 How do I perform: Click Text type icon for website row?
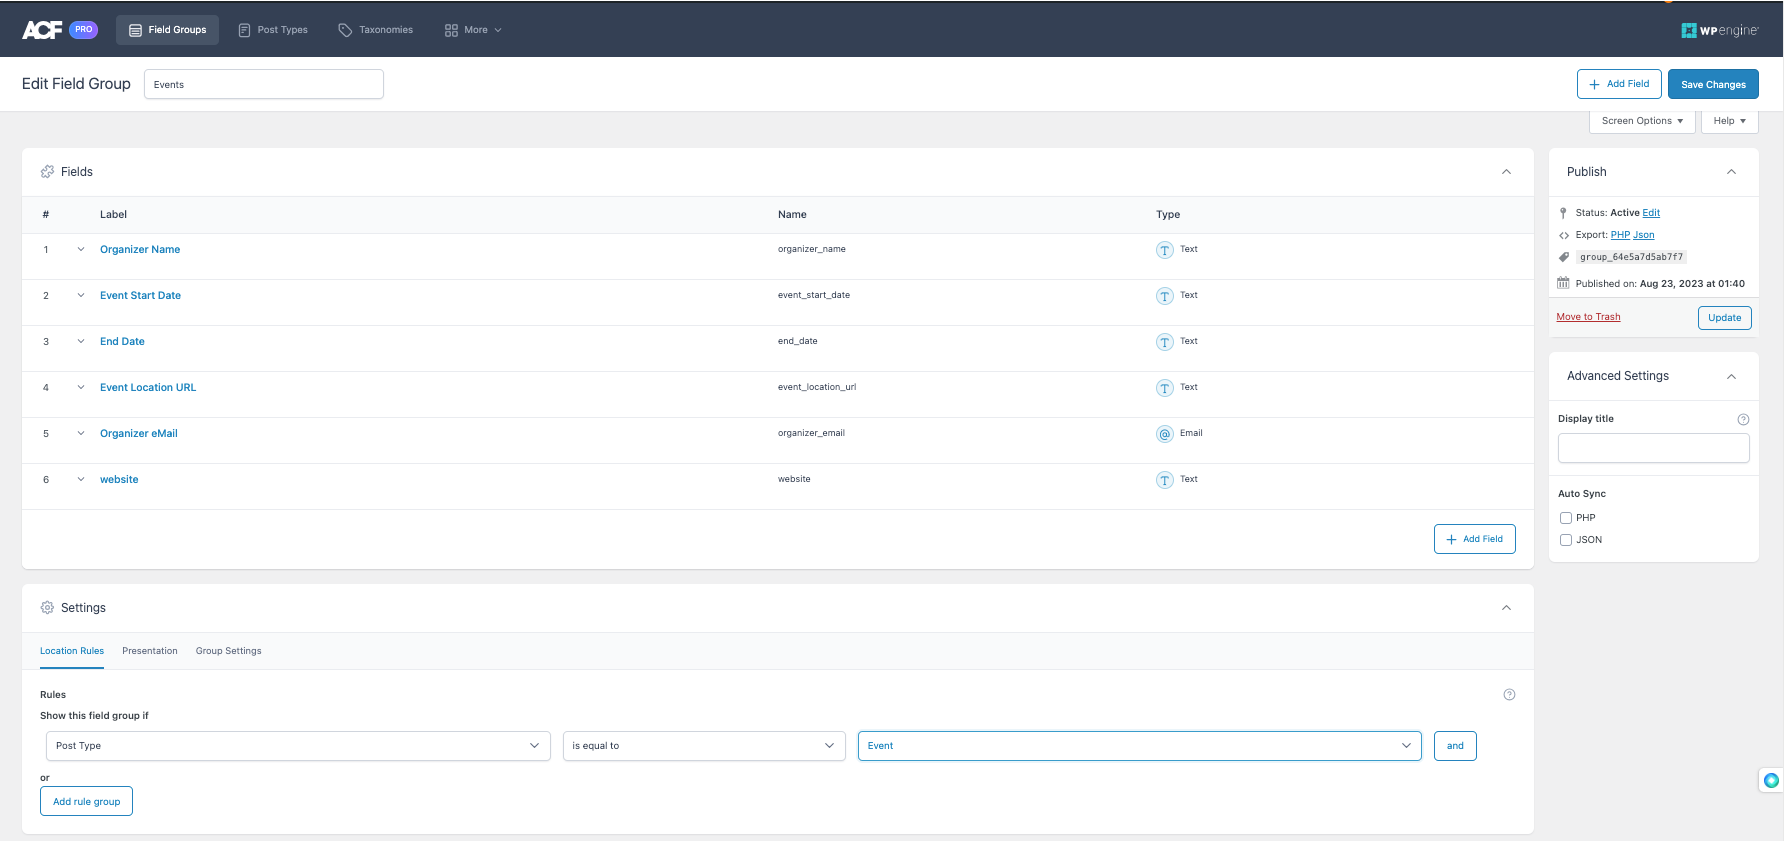pyautogui.click(x=1165, y=480)
